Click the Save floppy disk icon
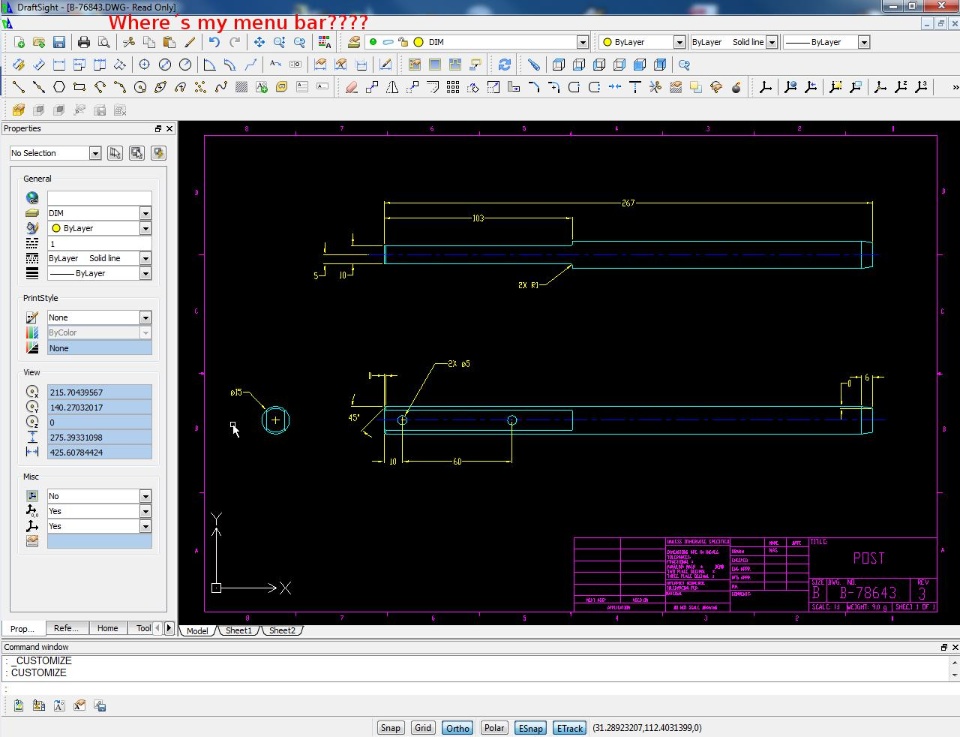 point(59,42)
